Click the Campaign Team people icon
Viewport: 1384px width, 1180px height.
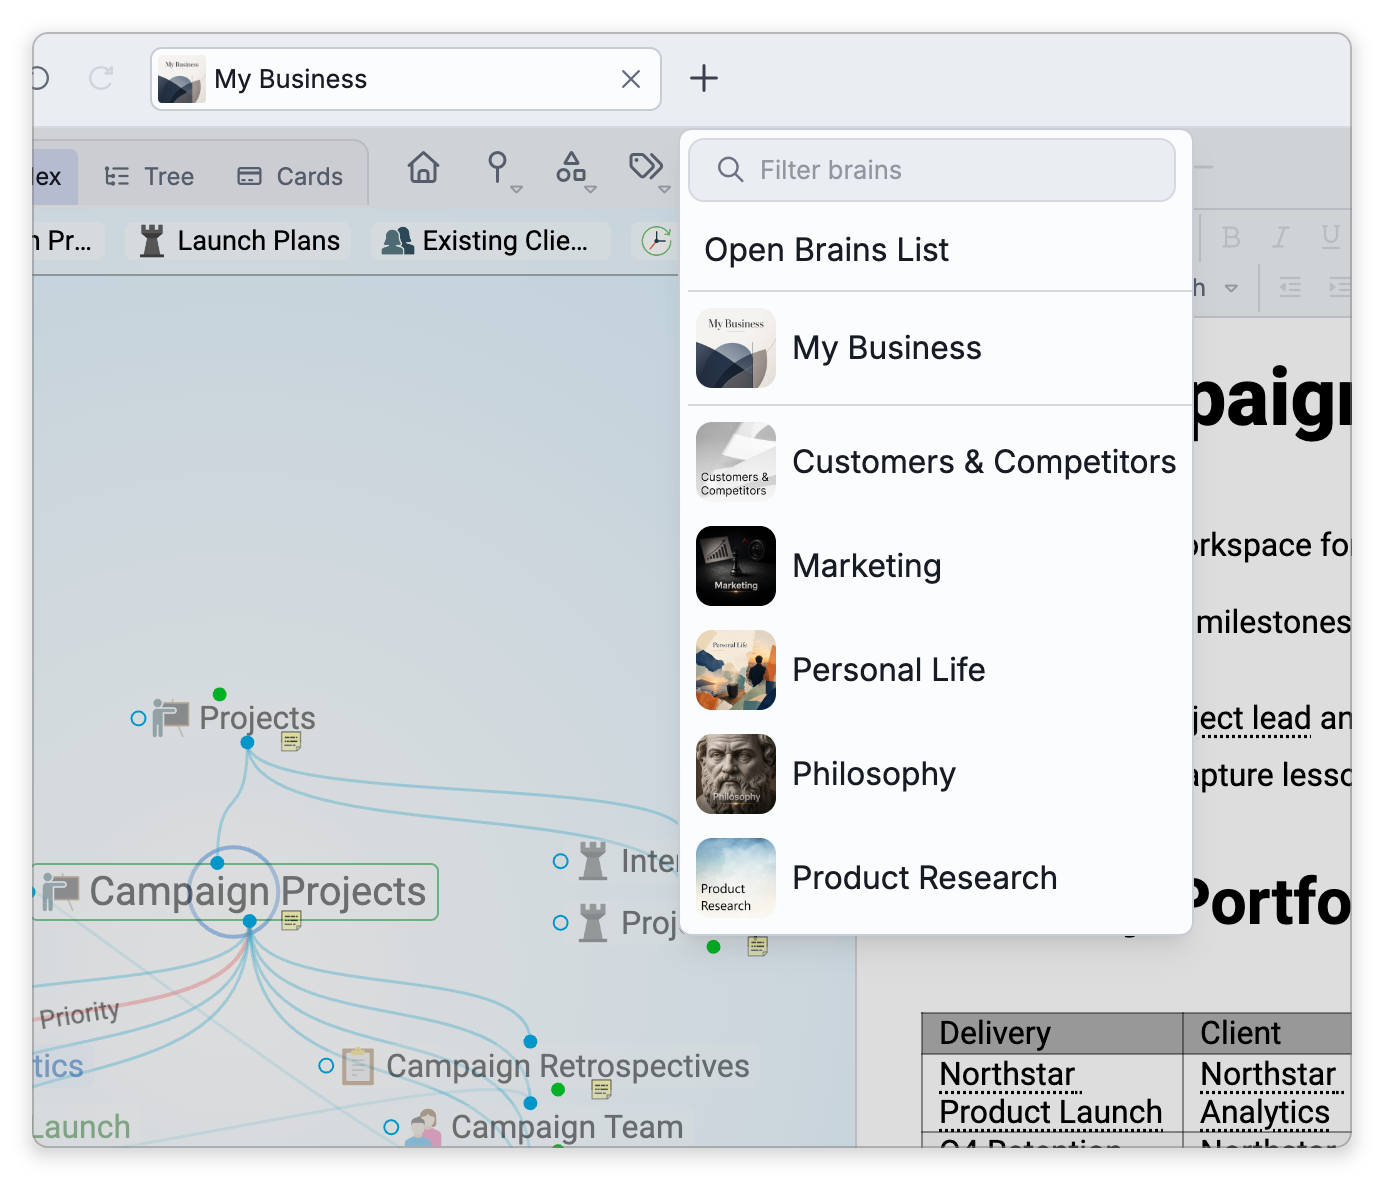tap(424, 1127)
